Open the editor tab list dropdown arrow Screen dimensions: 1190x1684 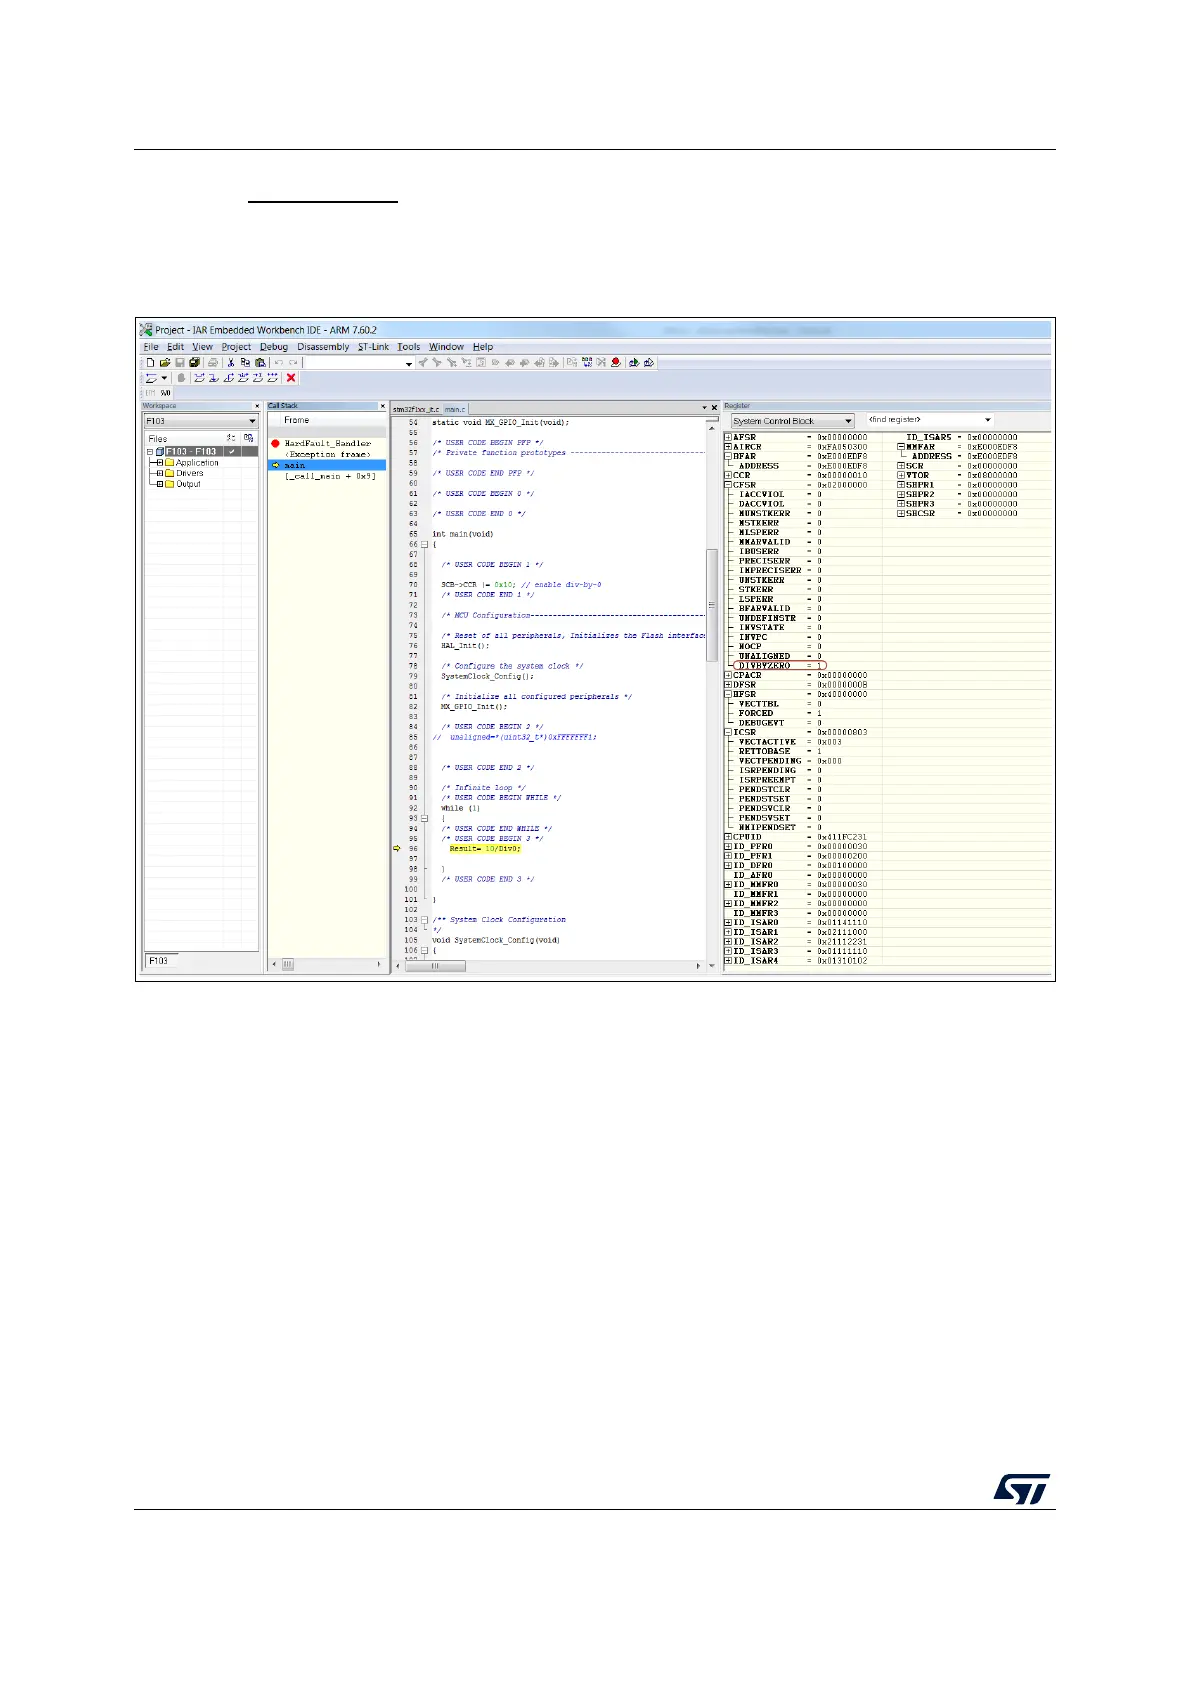coord(704,408)
